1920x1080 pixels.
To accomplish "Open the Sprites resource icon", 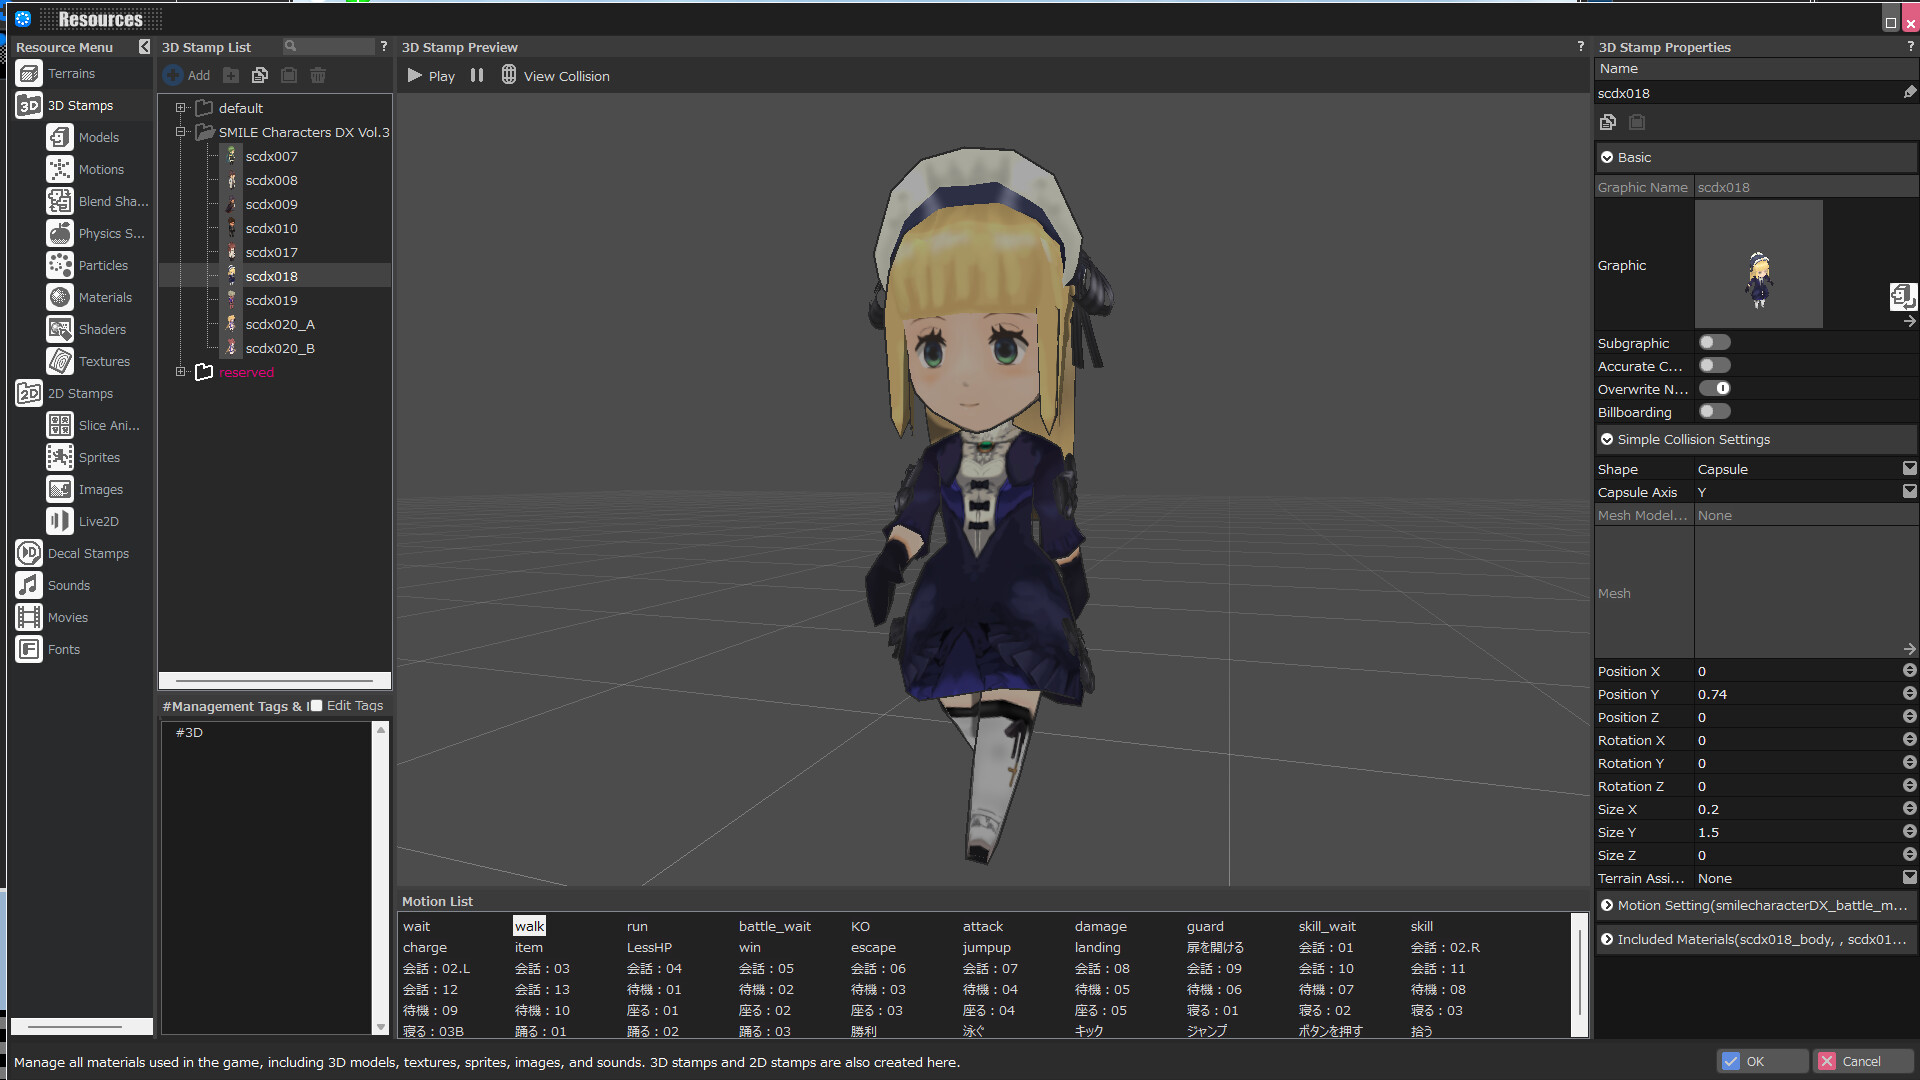I will click(60, 457).
